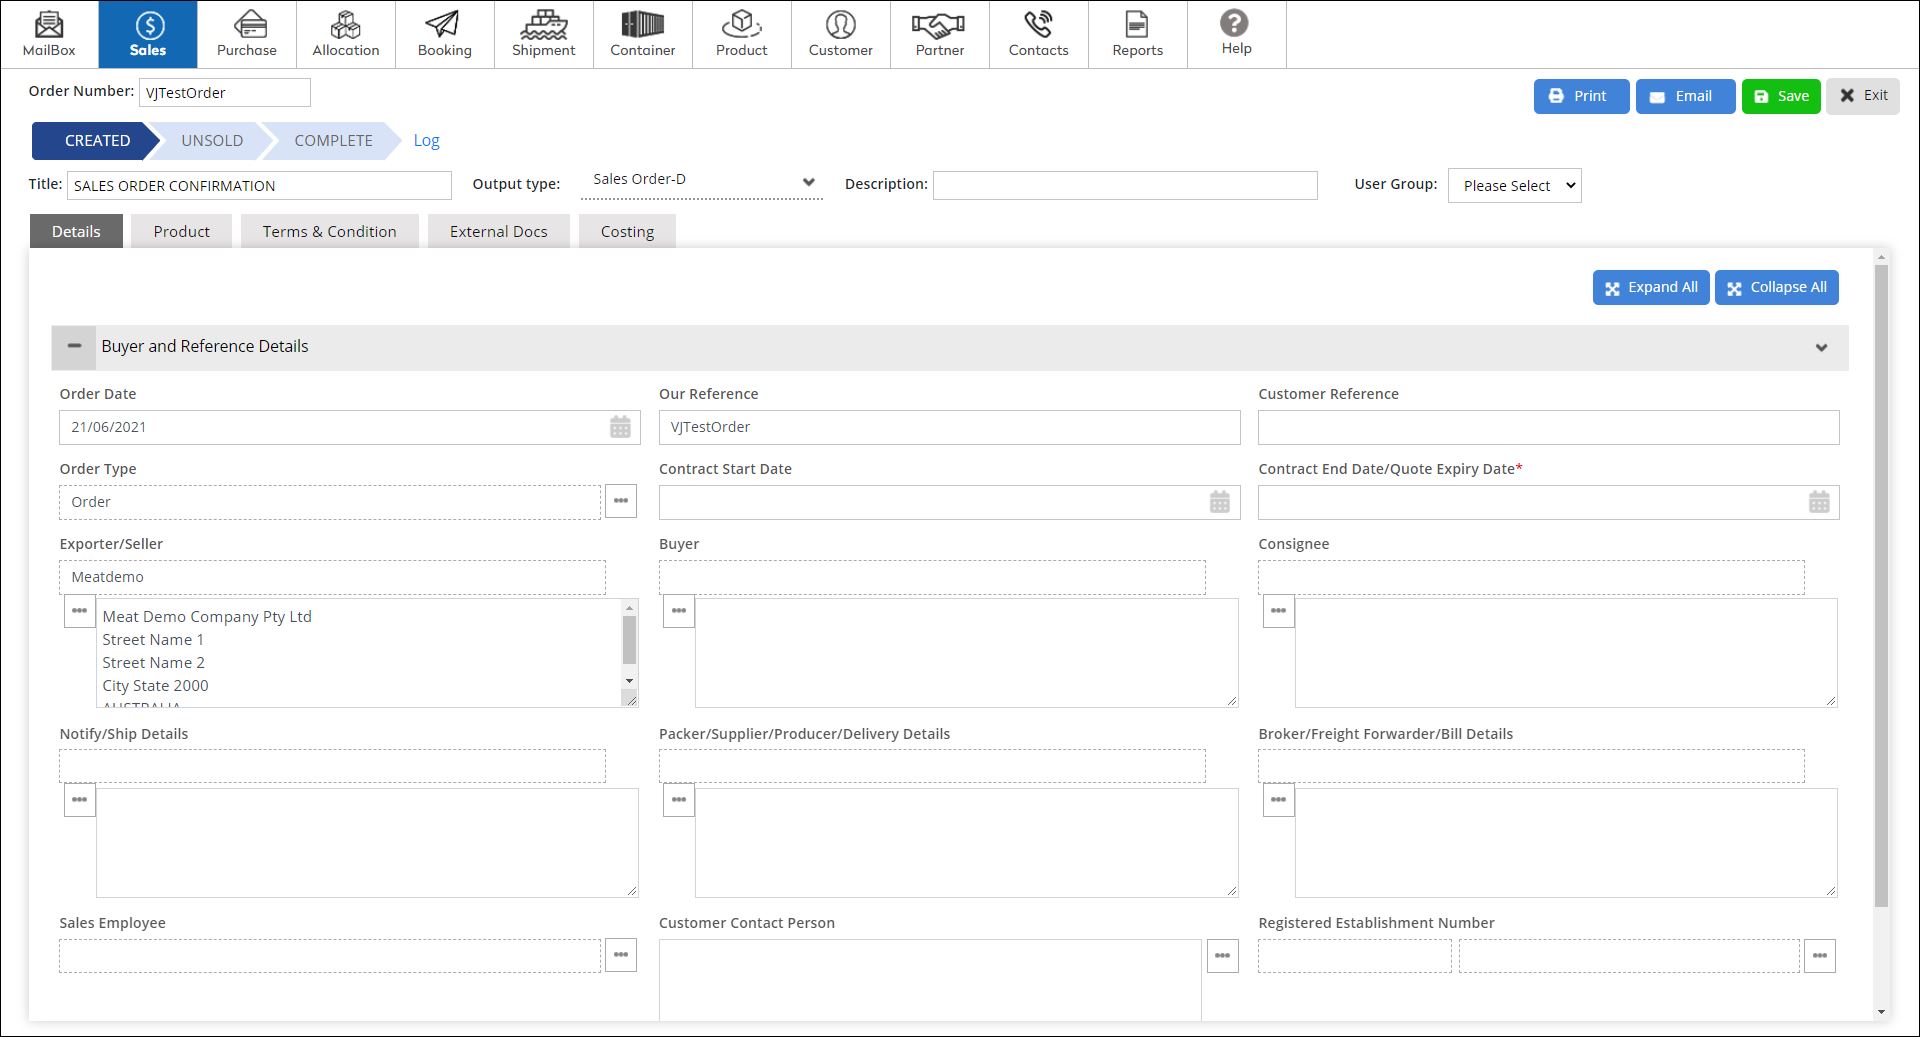Click the Notify/Ship Details name field
The height and width of the screenshot is (1037, 1920).
coord(332,766)
